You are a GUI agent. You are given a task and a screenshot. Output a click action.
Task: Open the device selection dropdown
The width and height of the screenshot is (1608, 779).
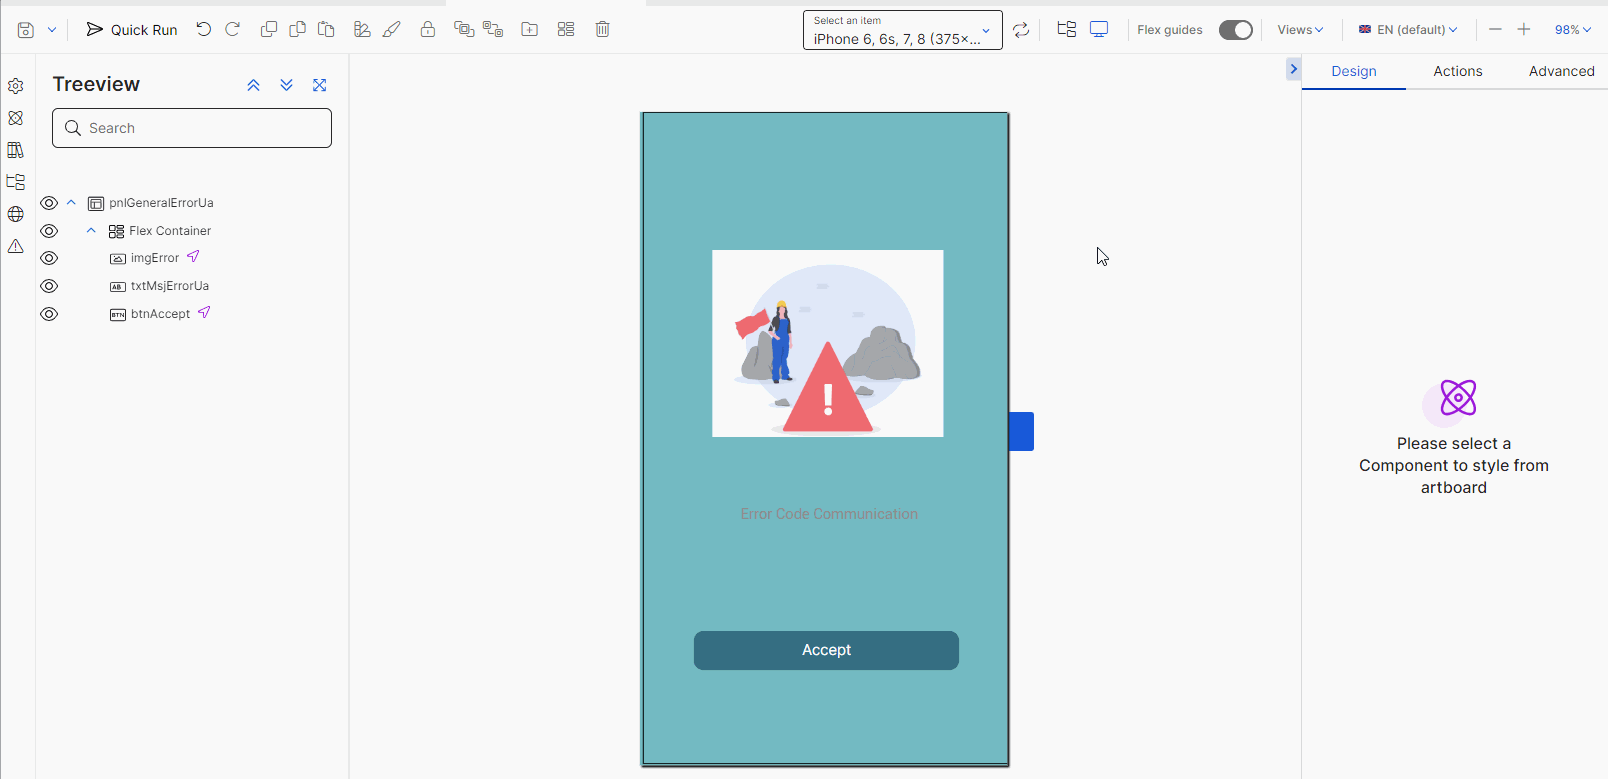click(902, 30)
